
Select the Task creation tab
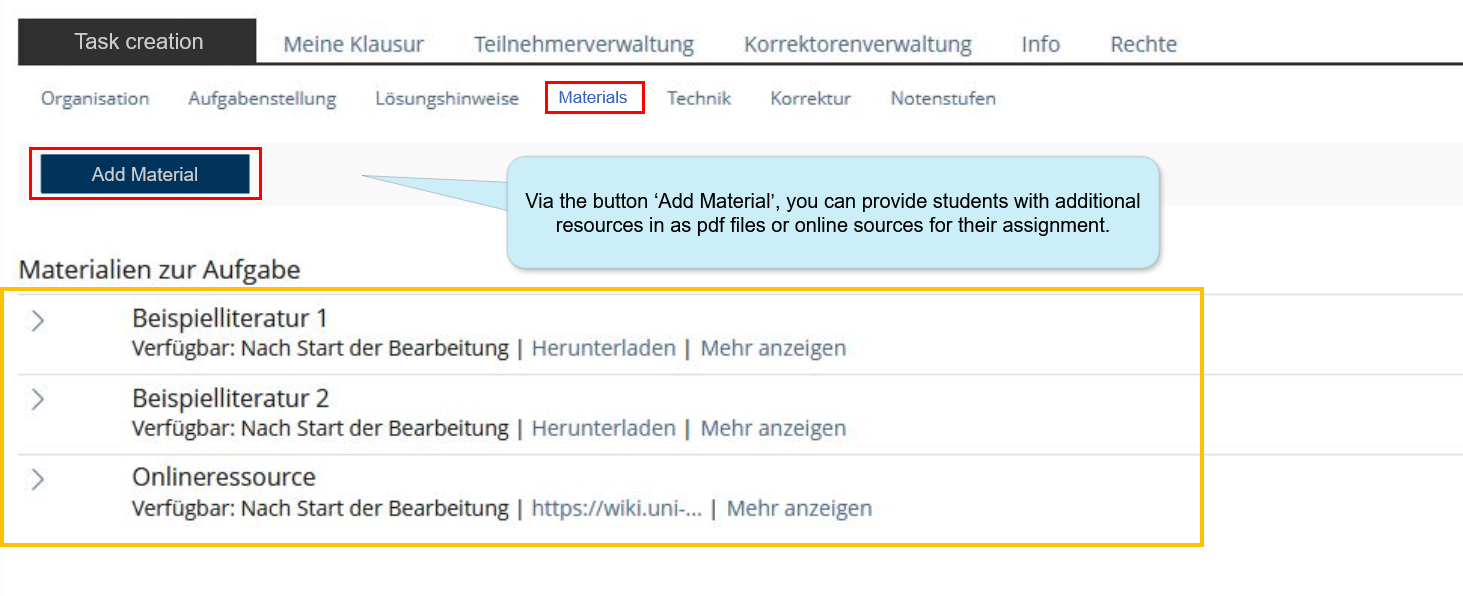coord(138,41)
